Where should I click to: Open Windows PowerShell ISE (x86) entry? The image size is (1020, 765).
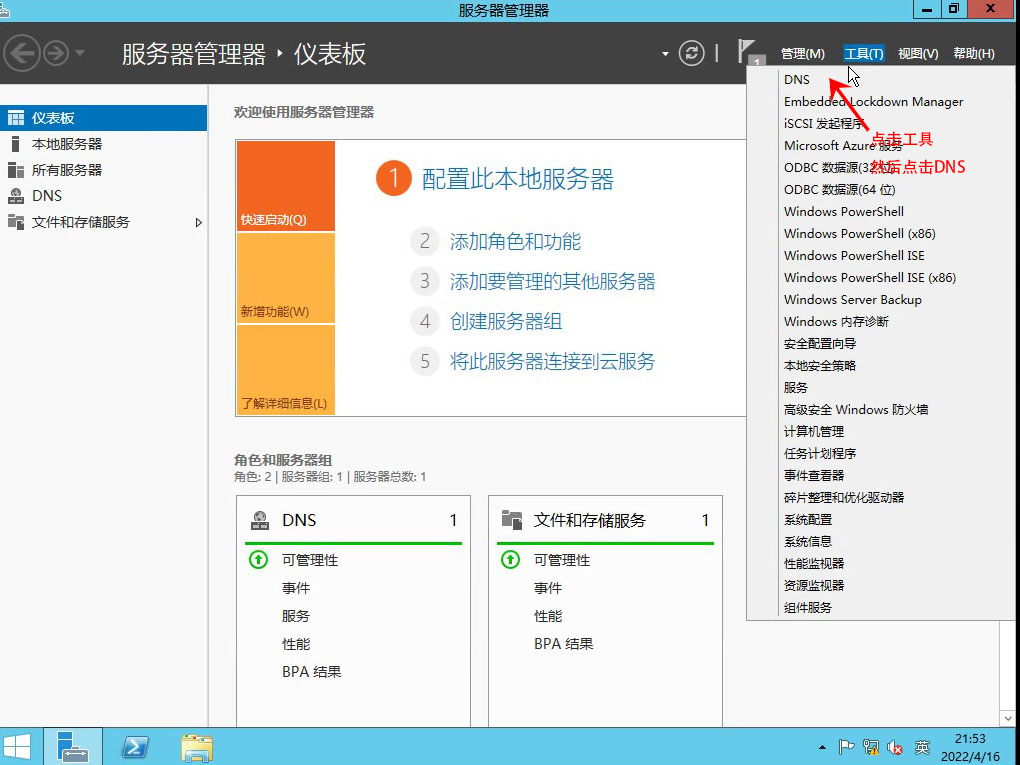point(870,278)
